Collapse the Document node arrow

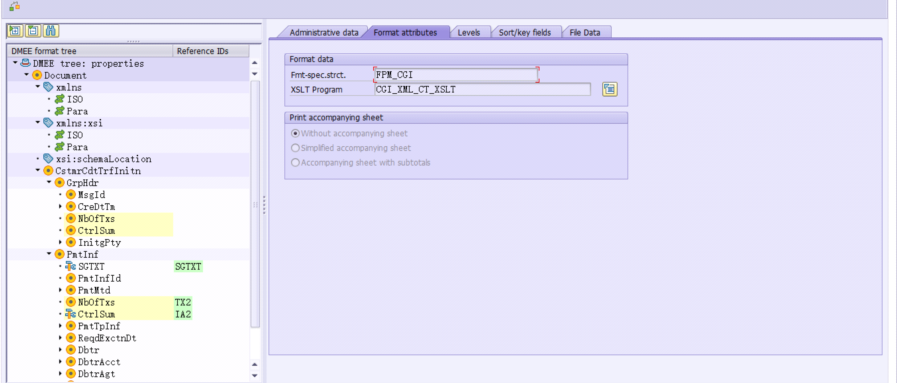pos(26,75)
